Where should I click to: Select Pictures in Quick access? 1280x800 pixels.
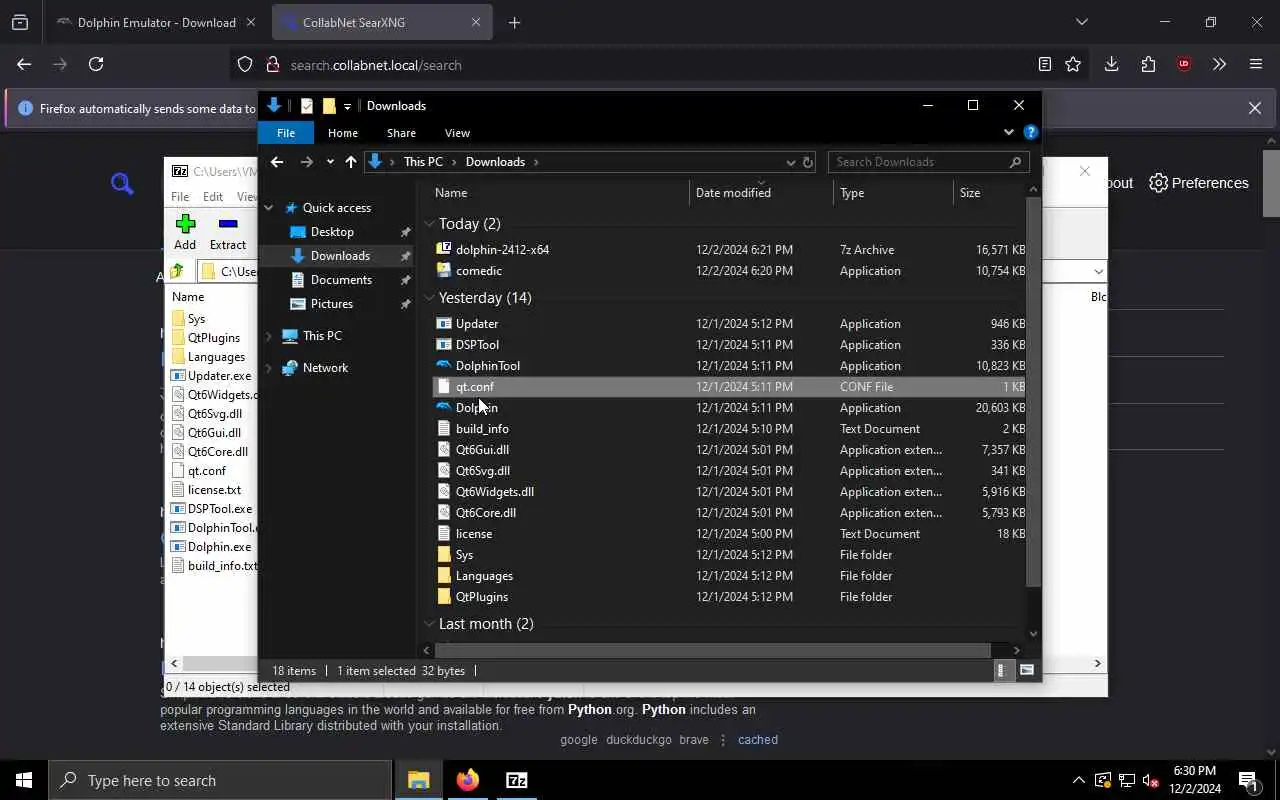coord(331,304)
